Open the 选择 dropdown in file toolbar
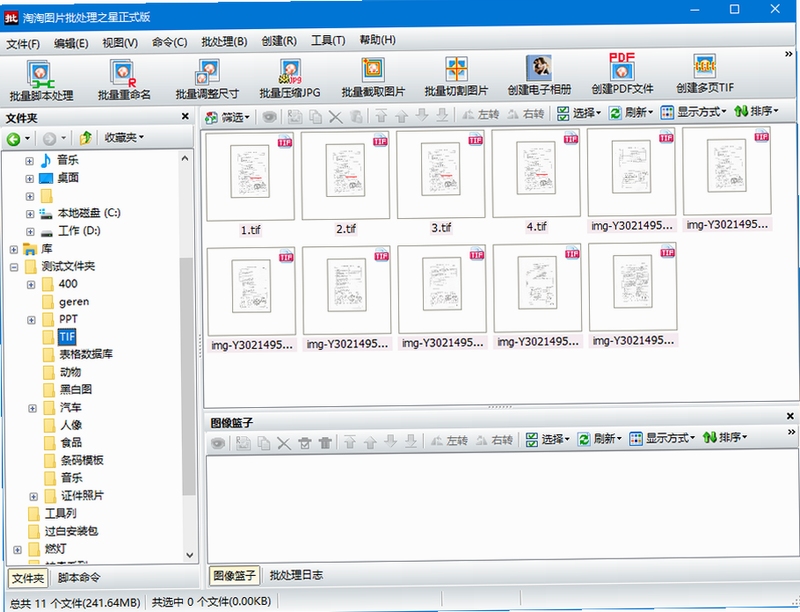This screenshot has height=612, width=800. 579,113
